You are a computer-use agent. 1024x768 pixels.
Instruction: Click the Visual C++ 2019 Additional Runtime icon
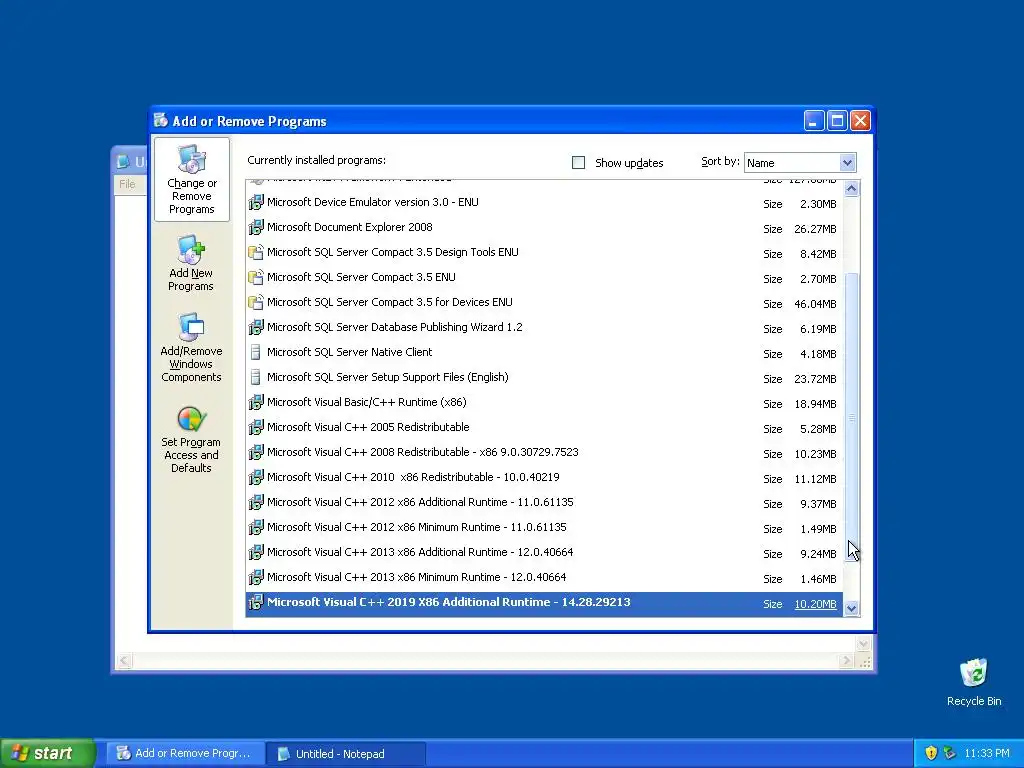click(256, 602)
